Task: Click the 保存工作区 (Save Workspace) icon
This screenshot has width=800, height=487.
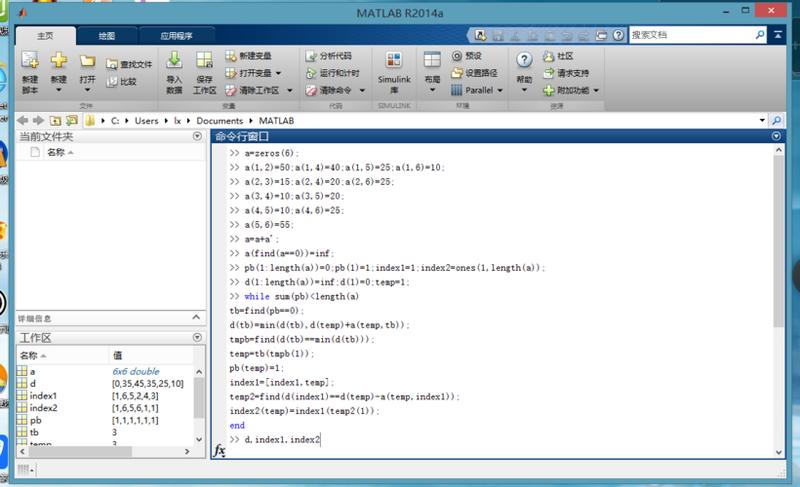Action: pos(204,61)
